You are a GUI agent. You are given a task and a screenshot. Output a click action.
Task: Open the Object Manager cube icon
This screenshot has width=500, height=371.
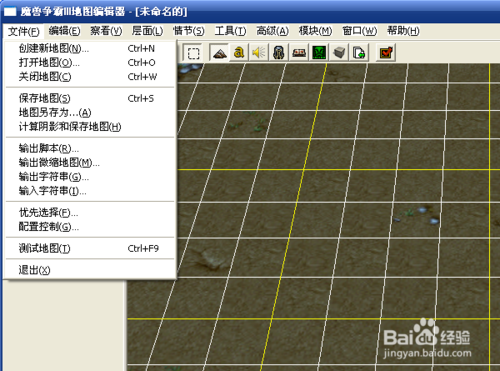point(339,53)
